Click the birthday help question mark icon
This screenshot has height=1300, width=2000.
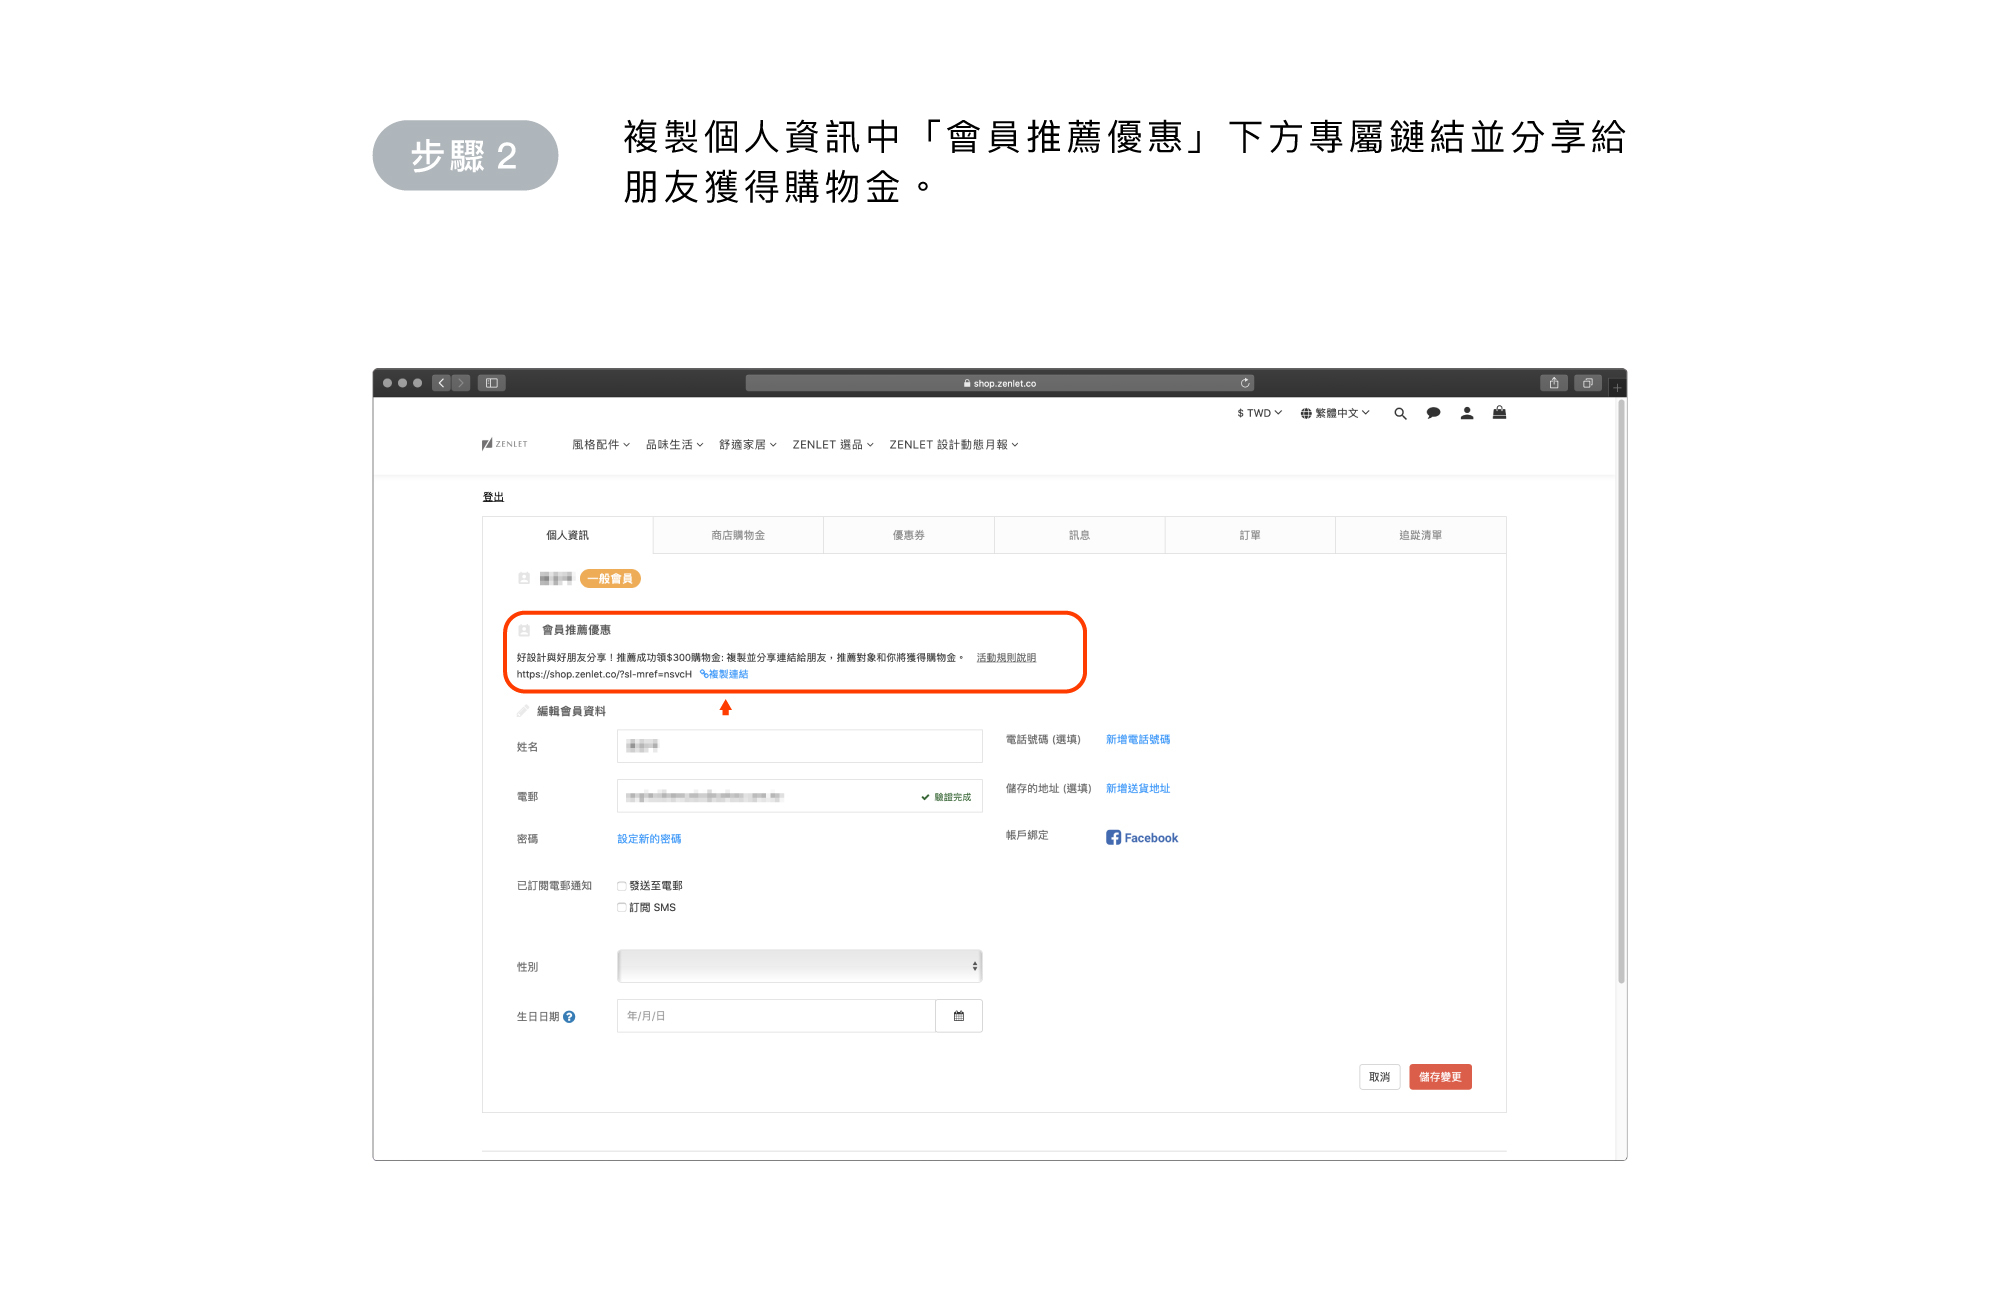point(569,1017)
